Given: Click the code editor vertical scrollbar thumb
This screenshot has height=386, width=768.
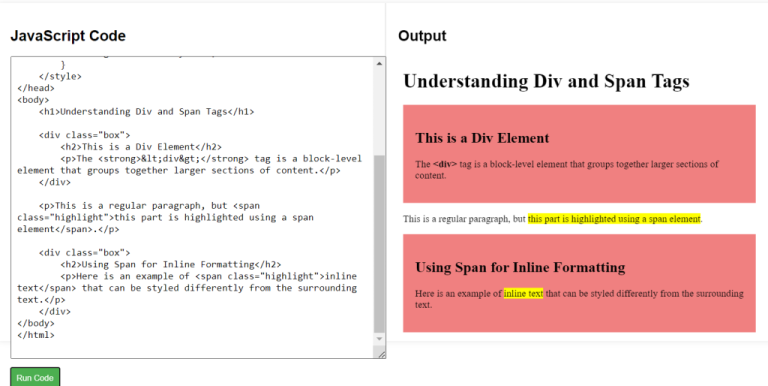Looking at the screenshot, I should (379, 244).
